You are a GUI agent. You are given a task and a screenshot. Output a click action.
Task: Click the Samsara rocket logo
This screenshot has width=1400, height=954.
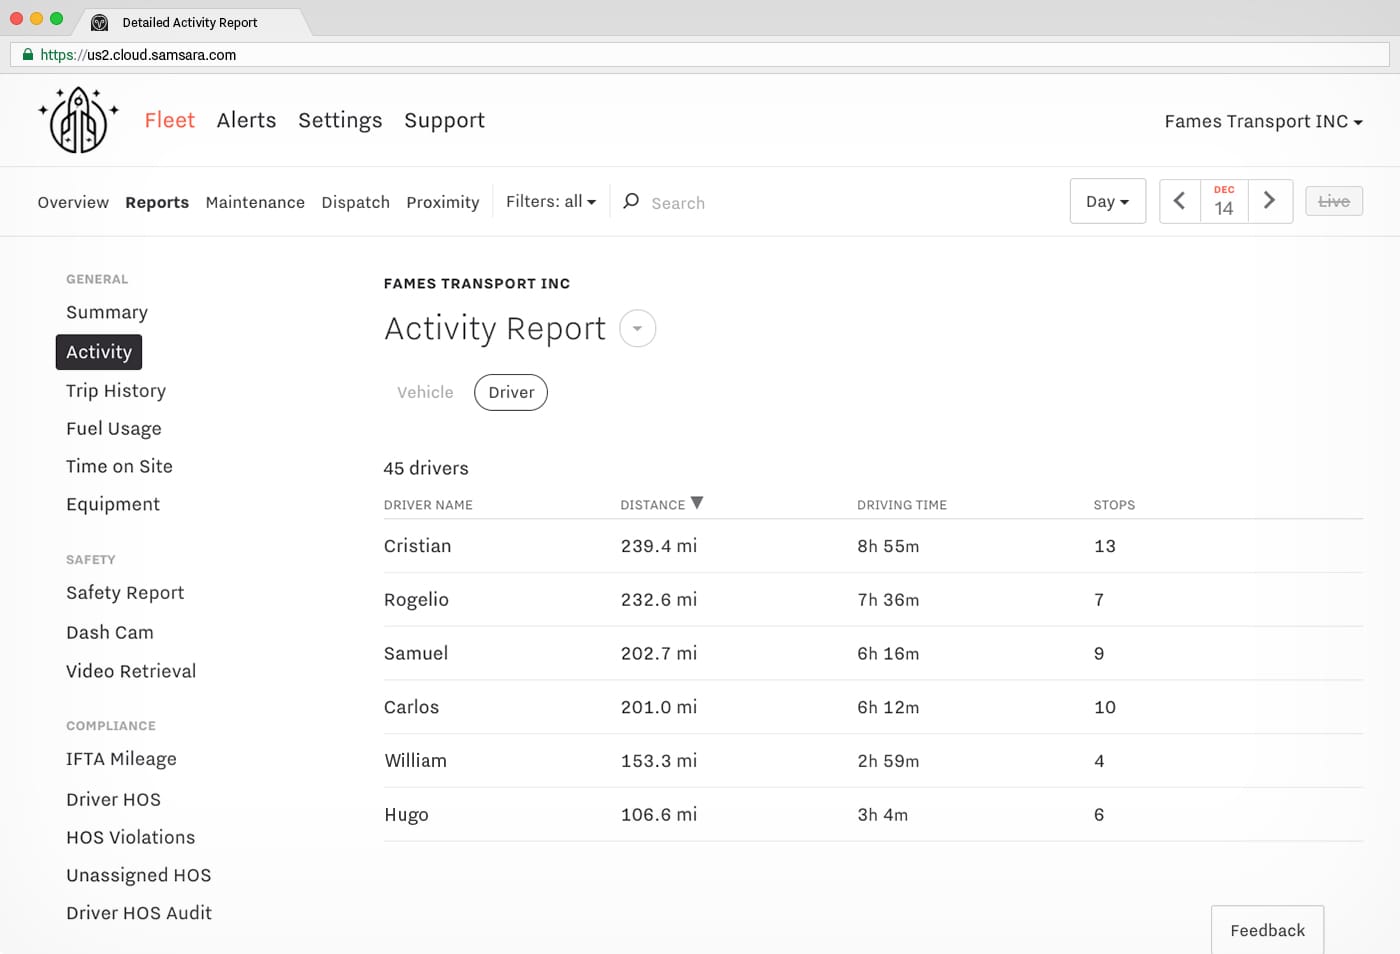pos(78,120)
